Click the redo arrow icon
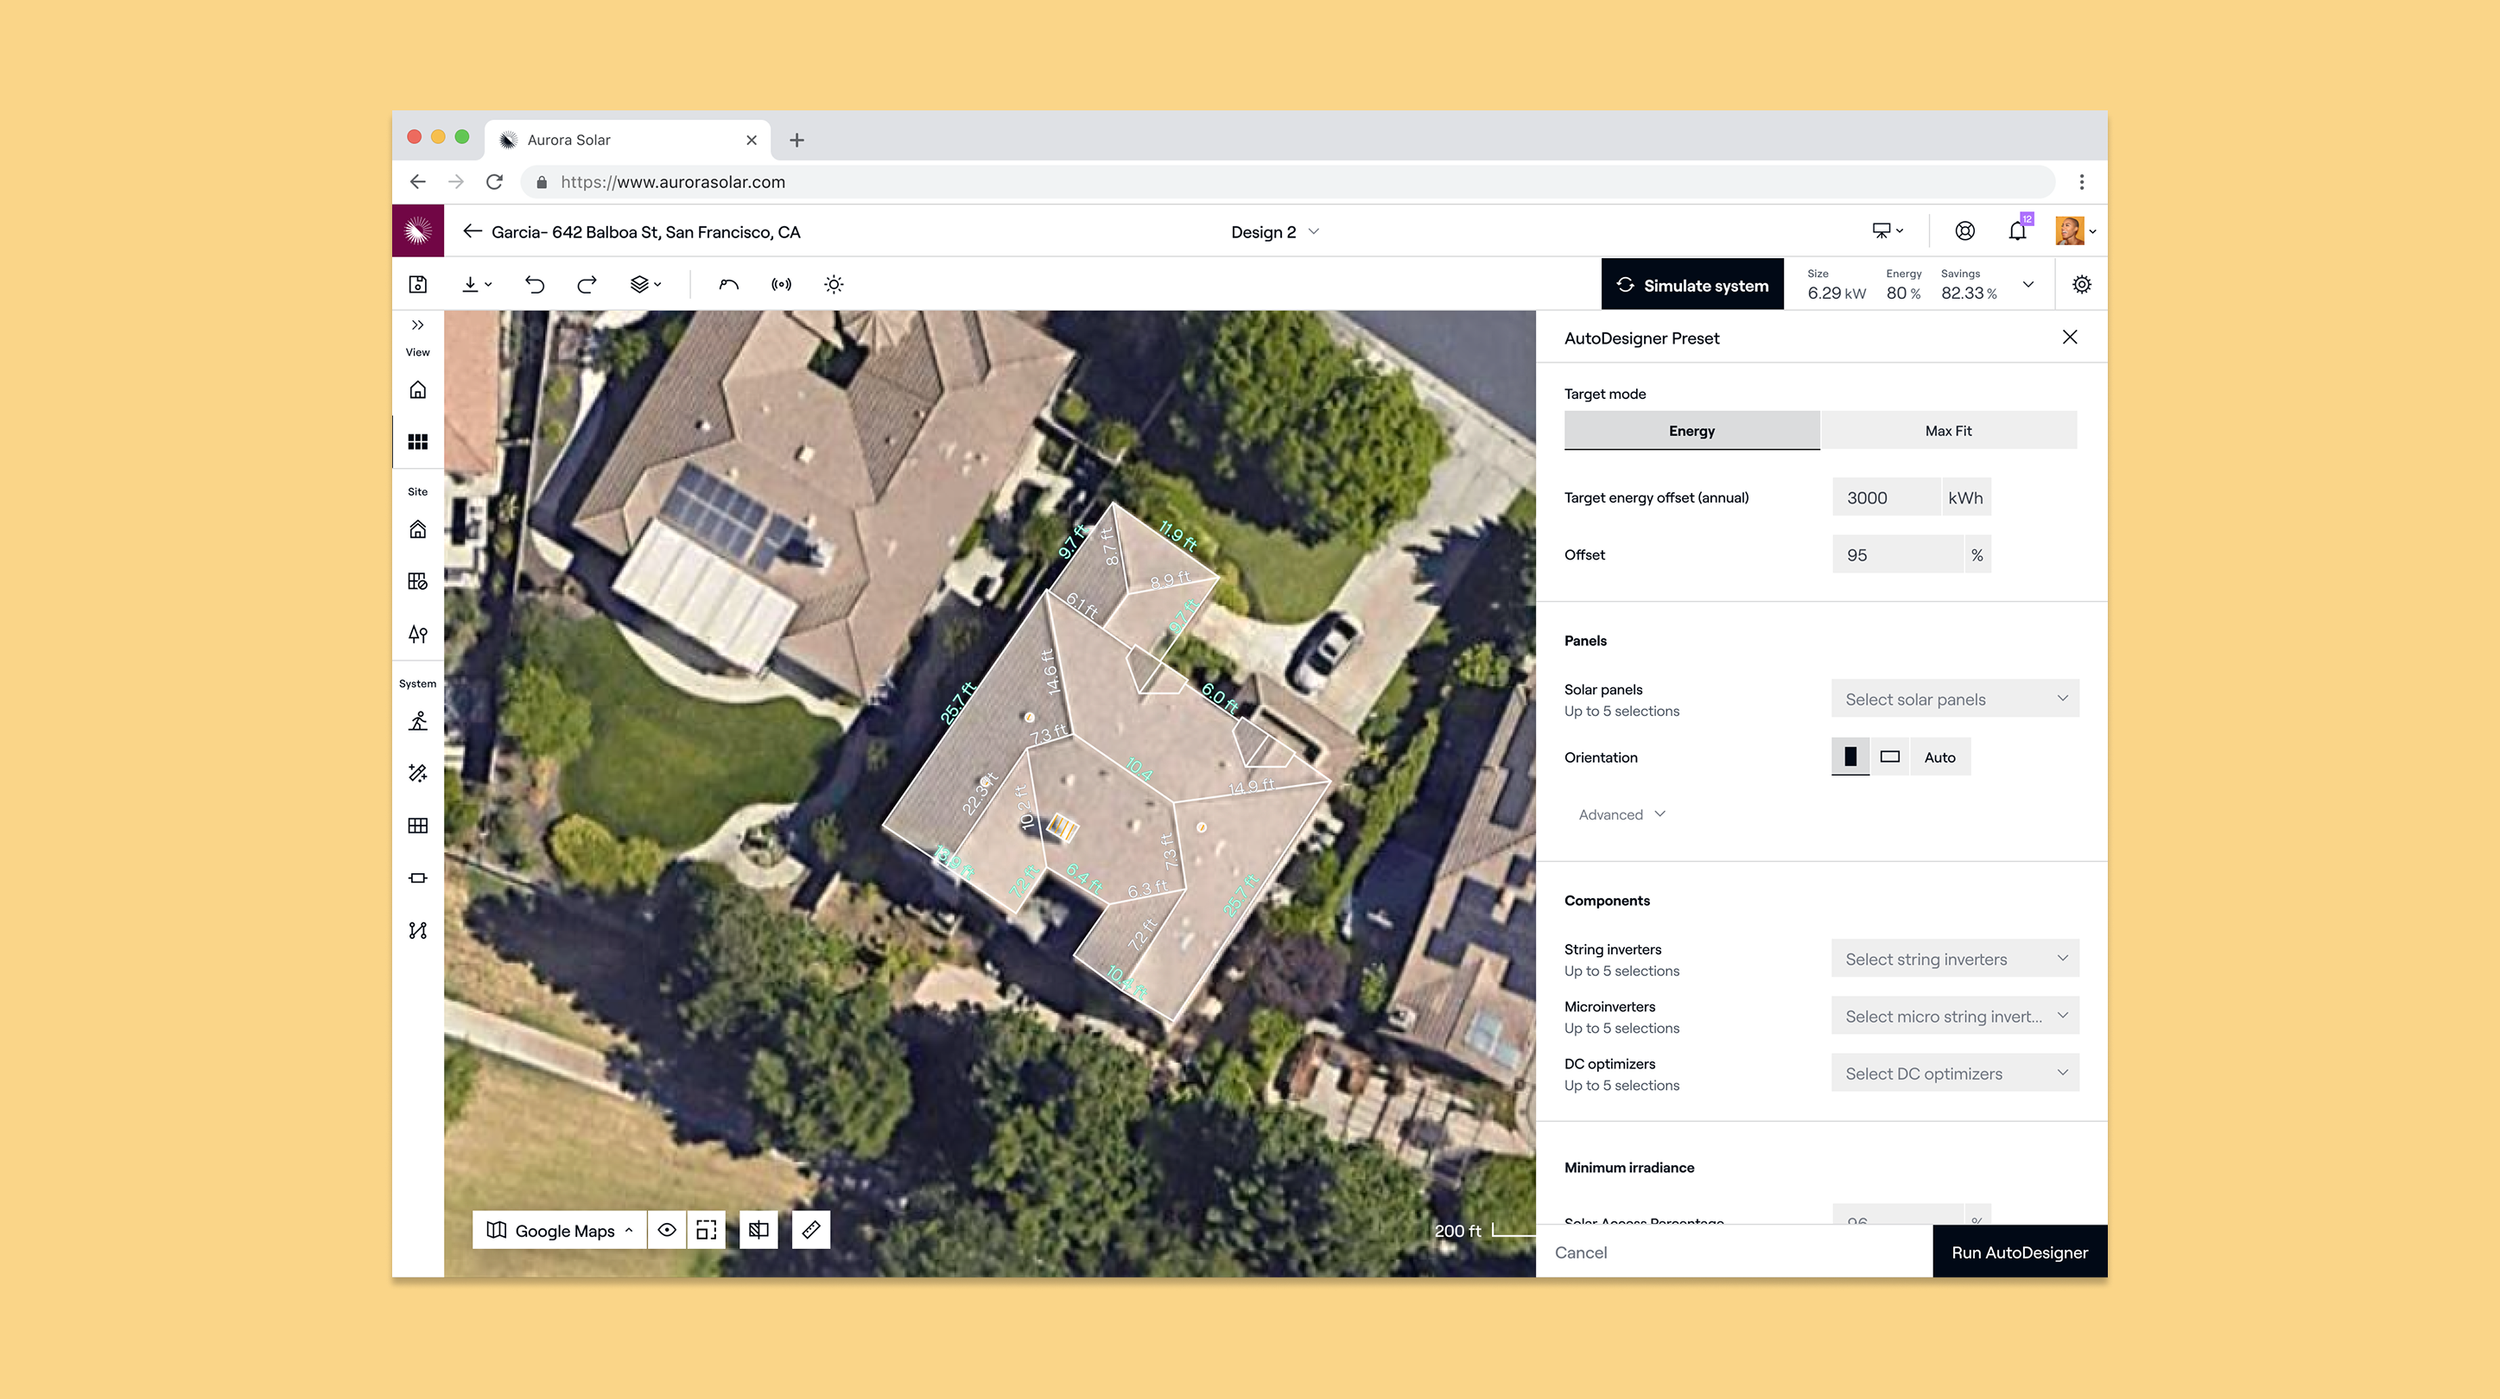This screenshot has height=1399, width=2500. pyautogui.click(x=587, y=285)
